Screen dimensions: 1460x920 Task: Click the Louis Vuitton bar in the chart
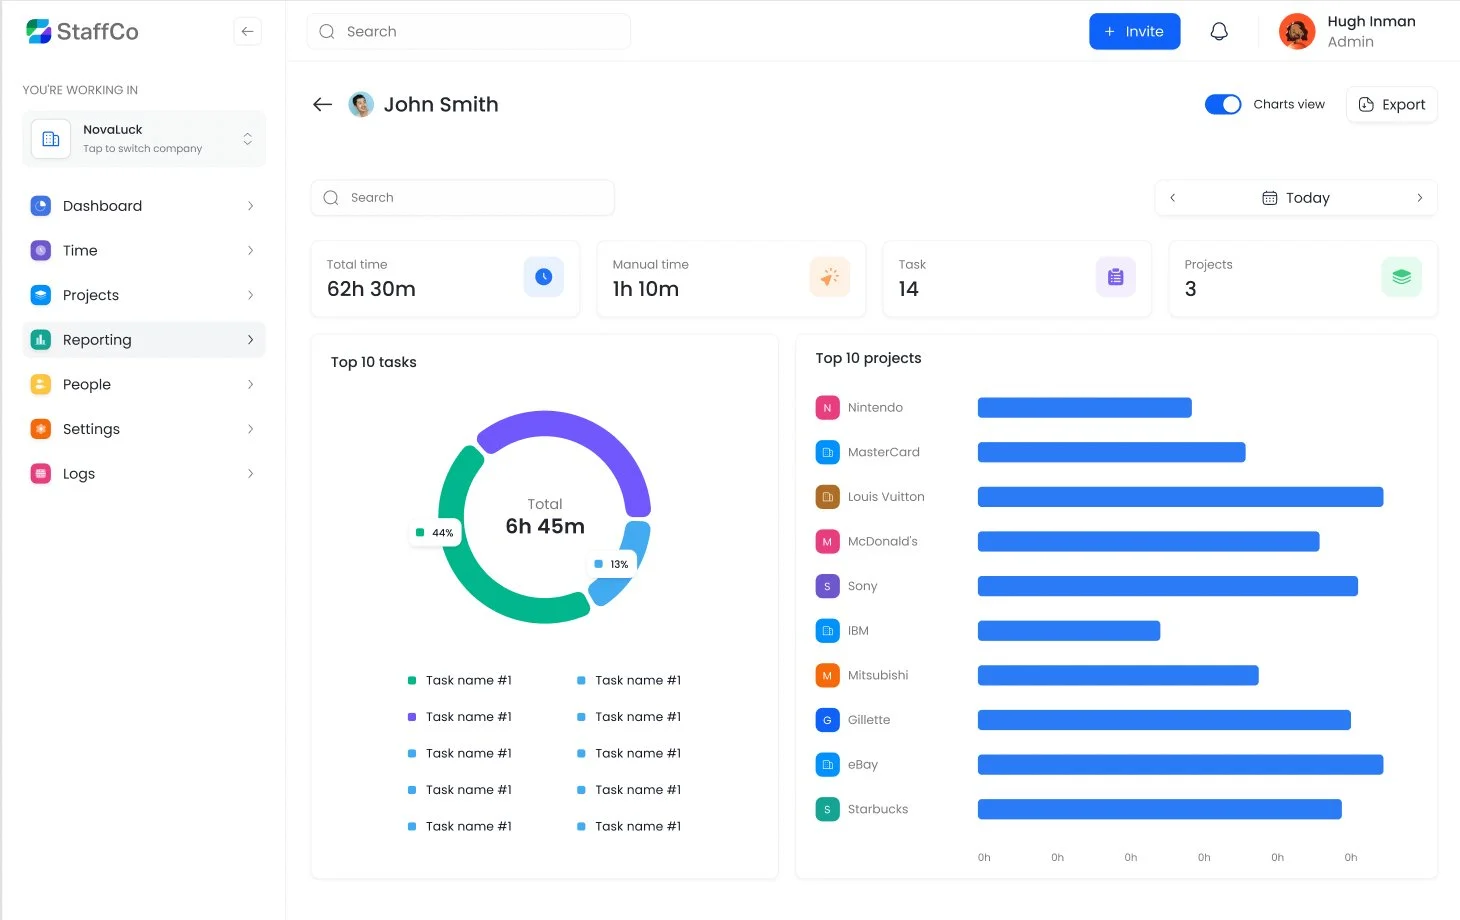click(1180, 496)
